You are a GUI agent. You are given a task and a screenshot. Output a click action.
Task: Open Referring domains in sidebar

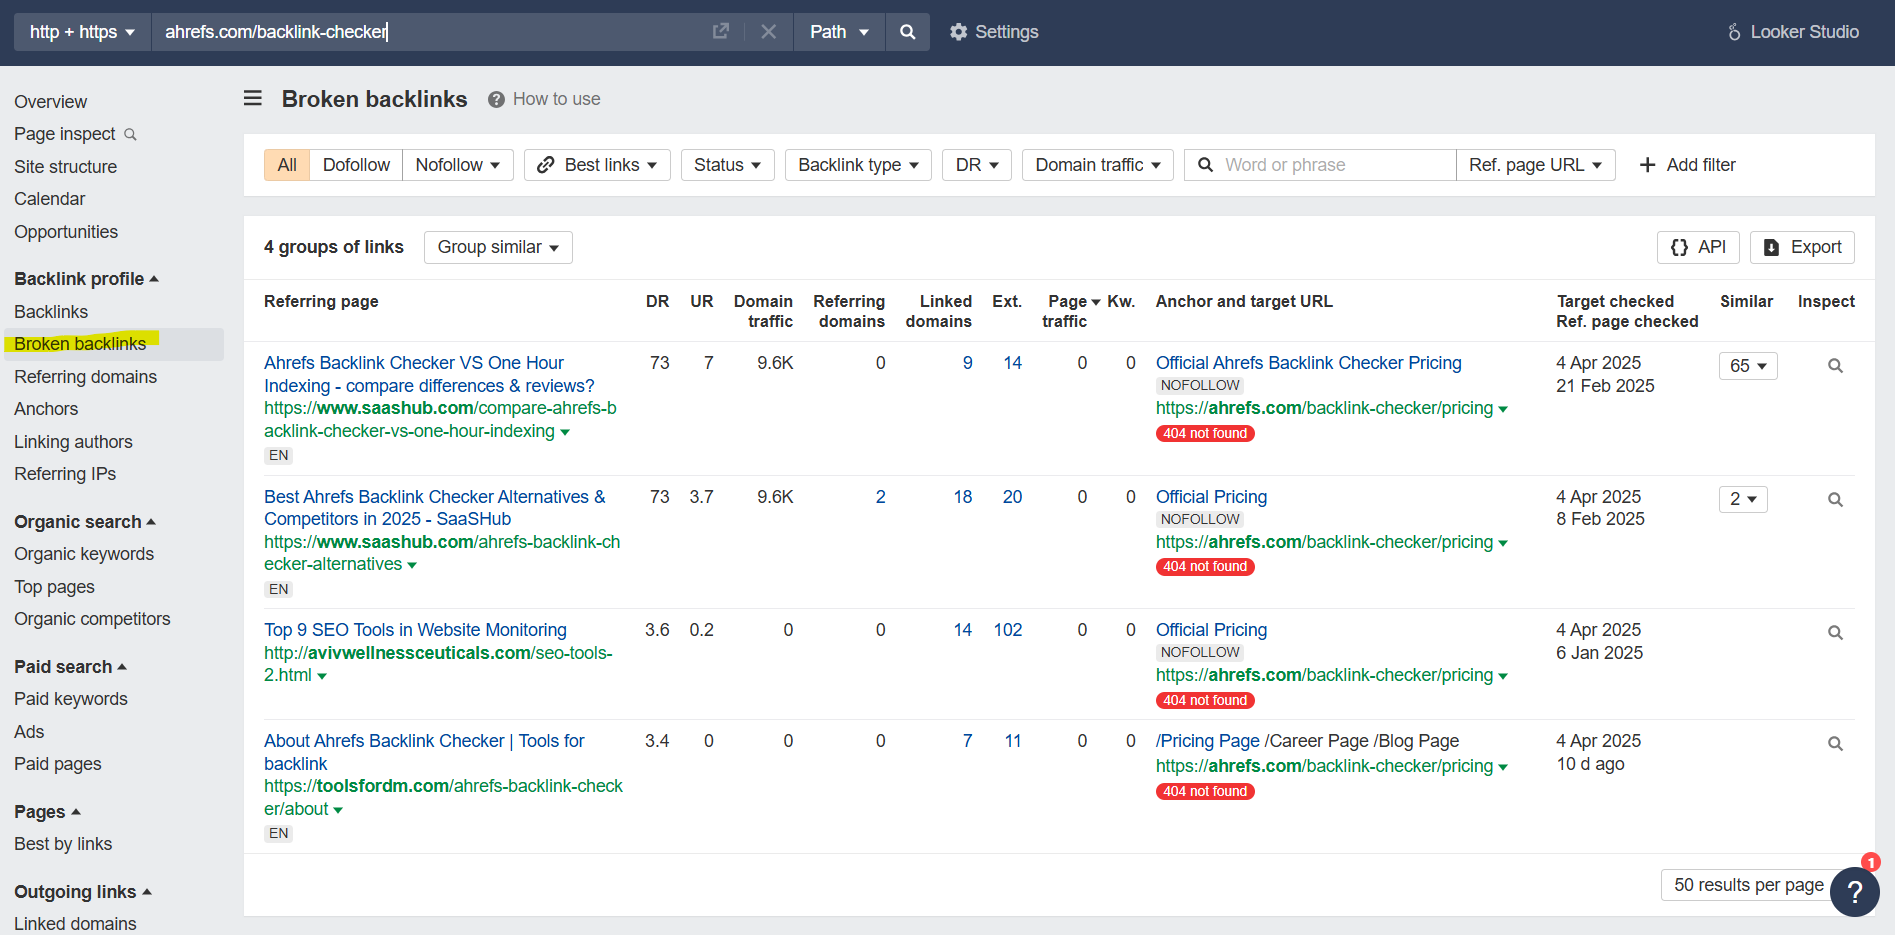pyautogui.click(x=85, y=377)
